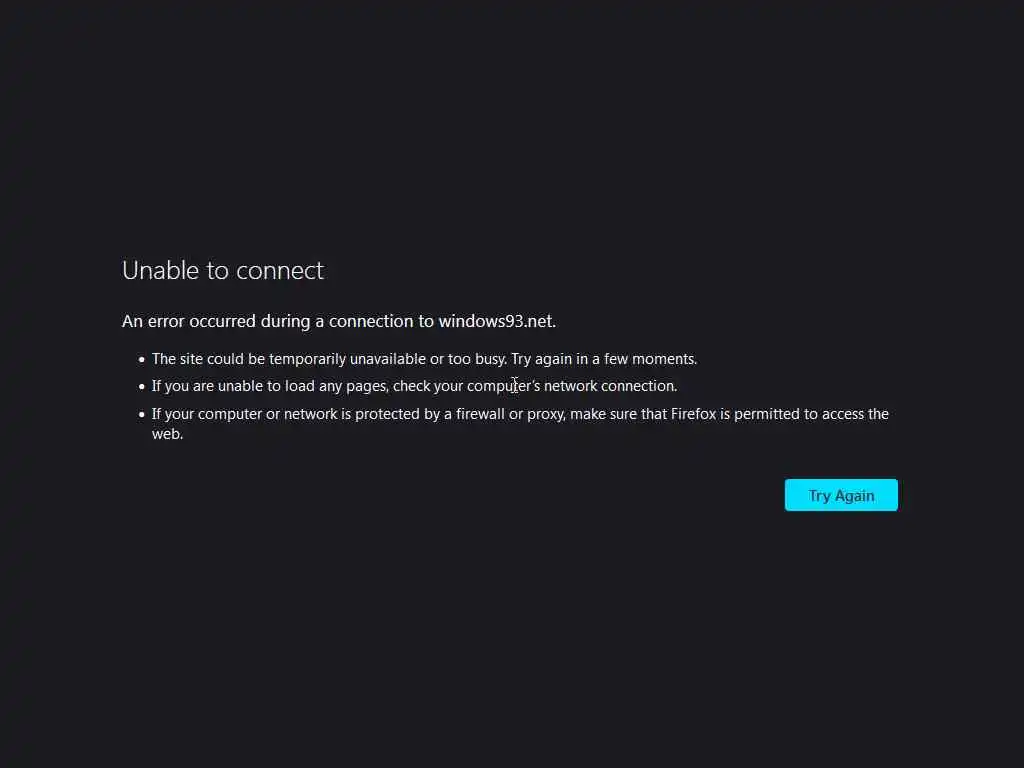Screen dimensions: 1024x768
Task: Click the word 'Unable' in page title
Action: (x=161, y=270)
